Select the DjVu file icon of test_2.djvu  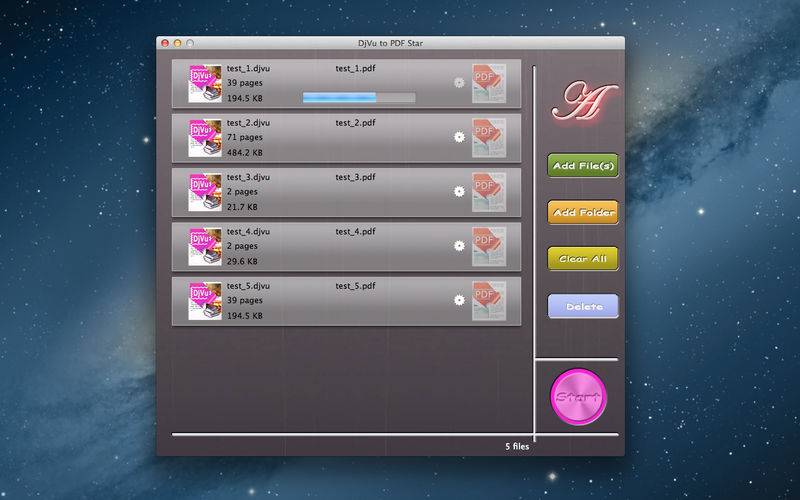click(x=205, y=138)
